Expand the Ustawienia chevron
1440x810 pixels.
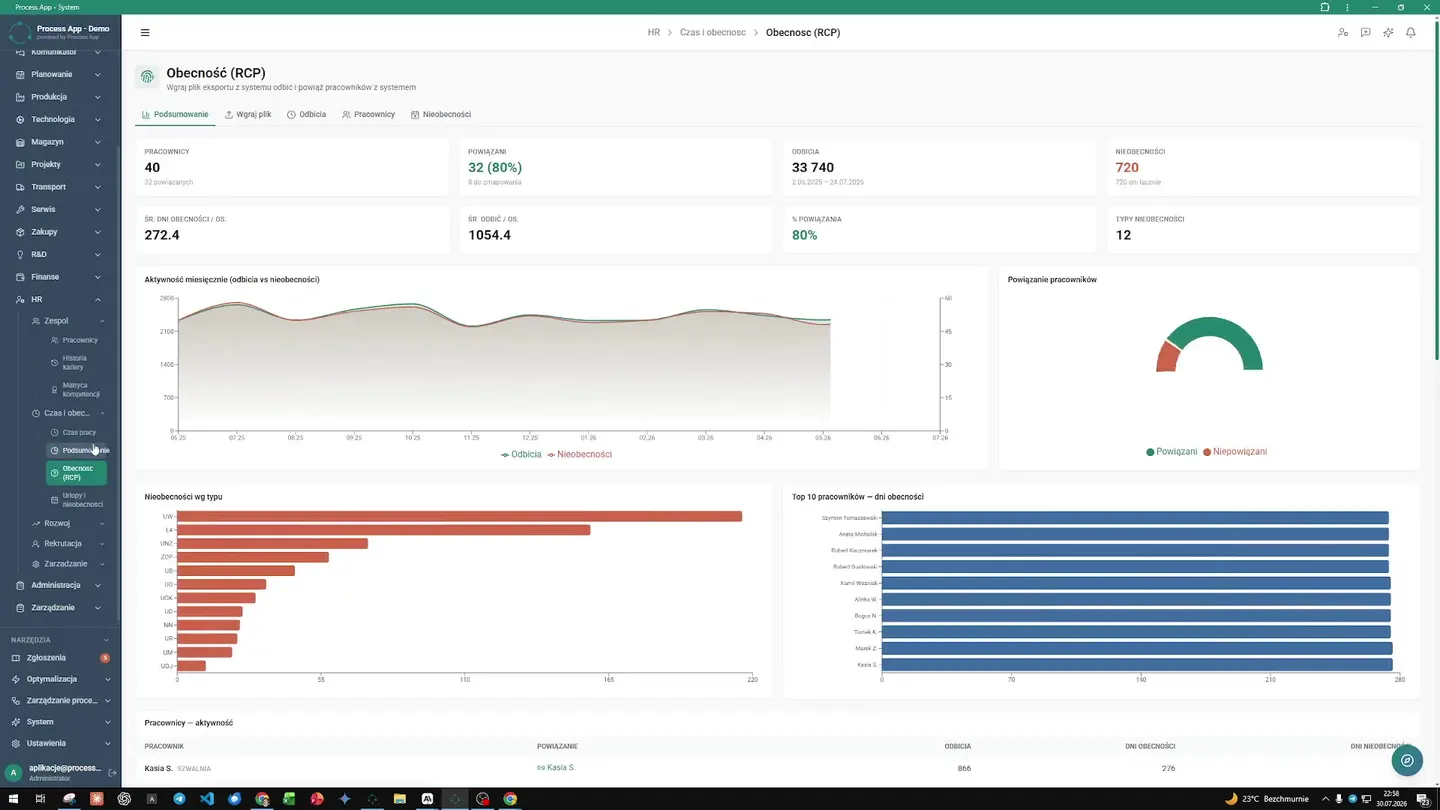pyautogui.click(x=107, y=743)
